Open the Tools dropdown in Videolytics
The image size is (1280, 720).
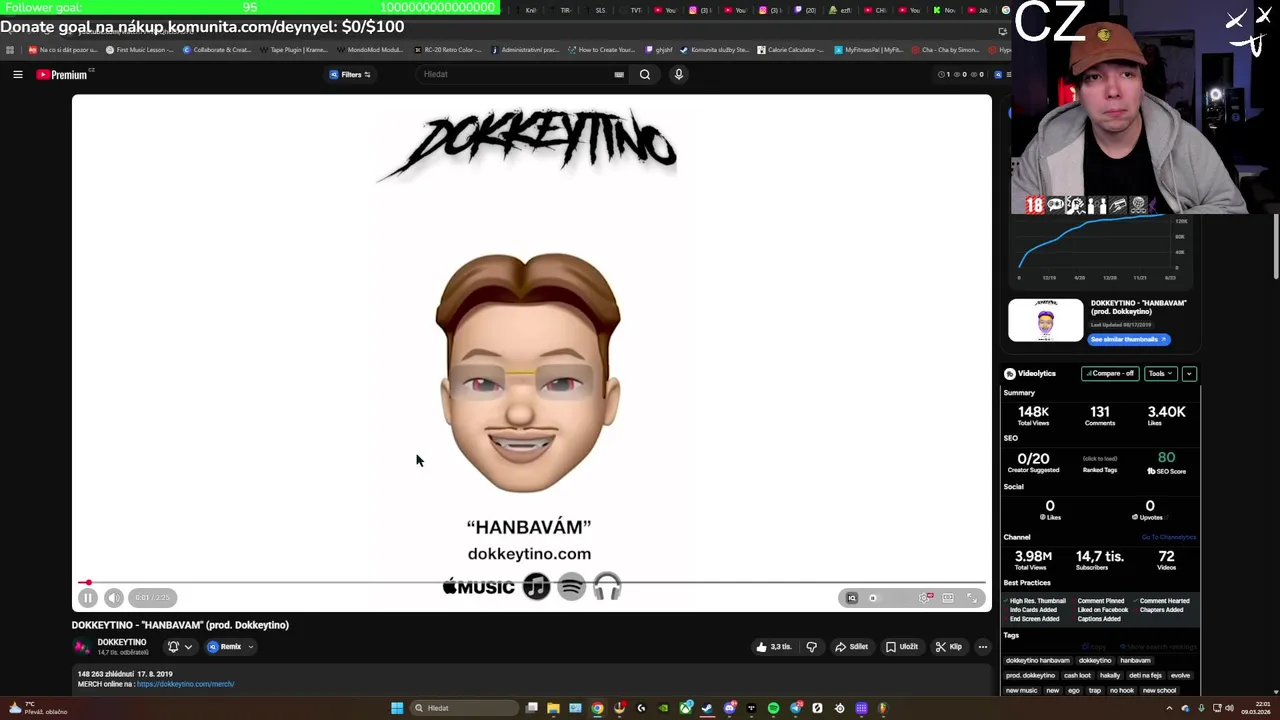(x=1160, y=374)
